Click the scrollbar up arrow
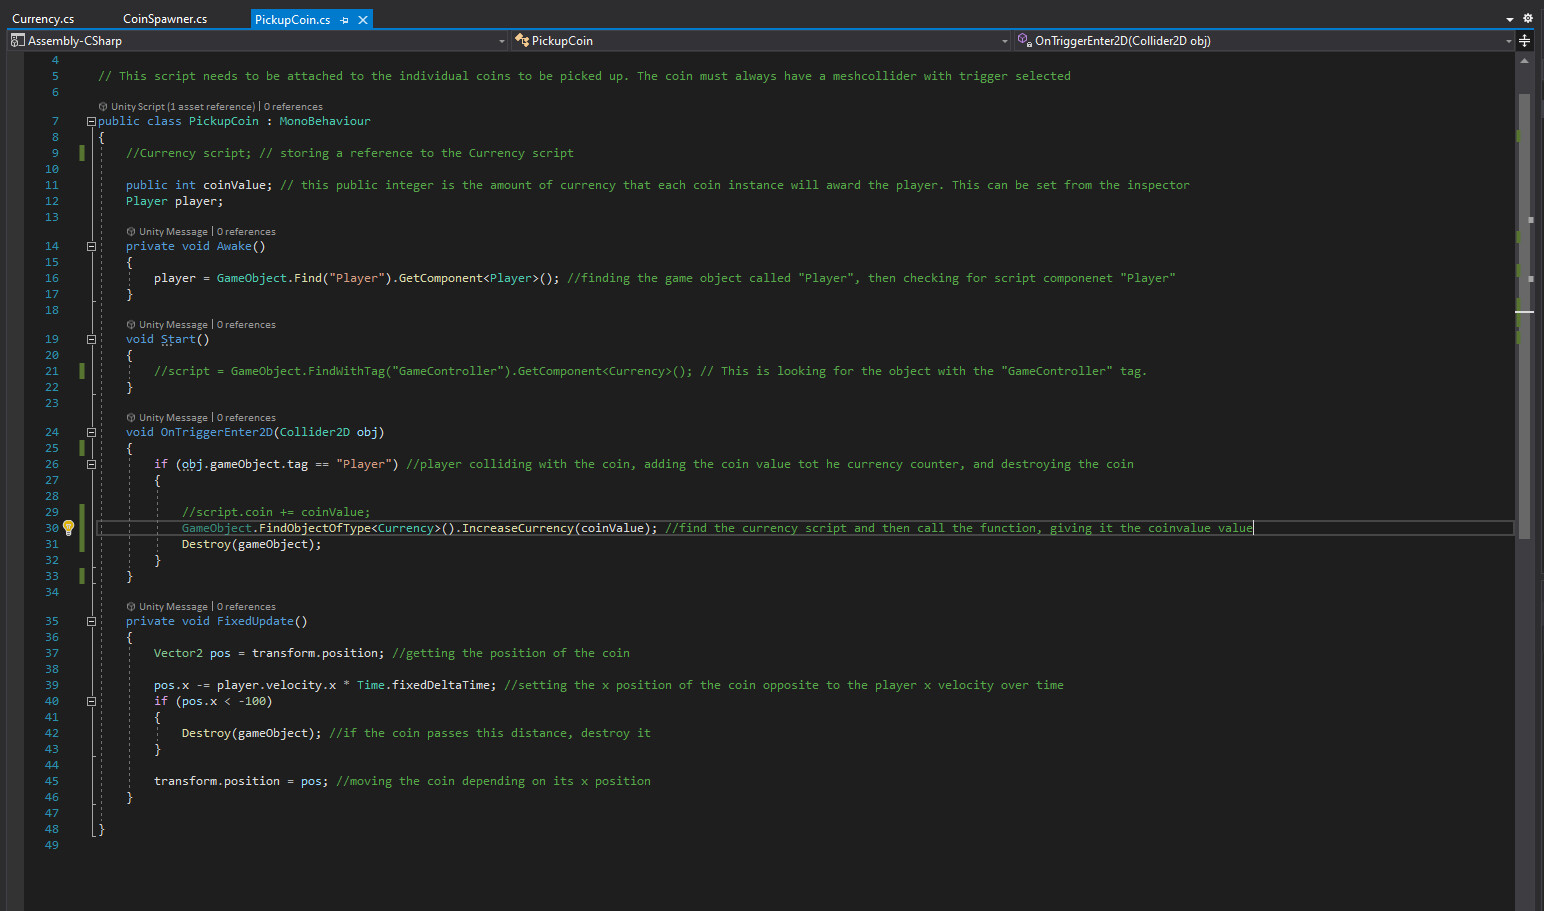 1524,61
